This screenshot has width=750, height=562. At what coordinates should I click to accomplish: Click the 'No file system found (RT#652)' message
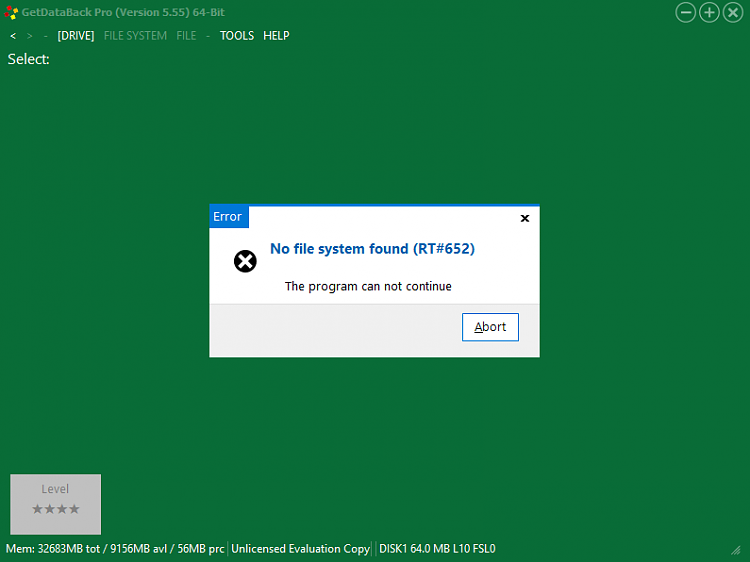click(372, 249)
